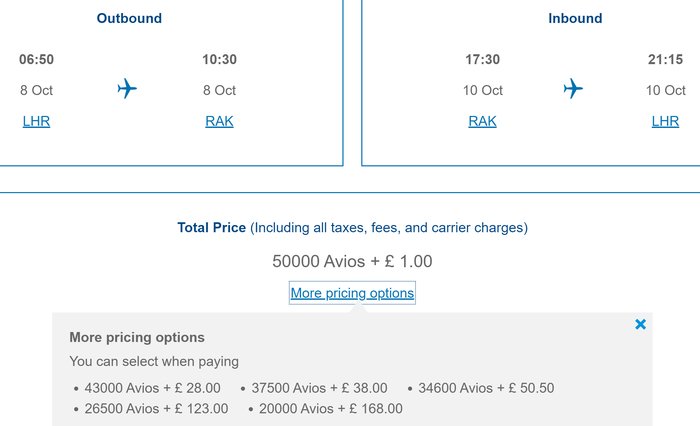Click the 06:50 outbound departure time
Viewport: 700px width, 426px height.
(36, 59)
